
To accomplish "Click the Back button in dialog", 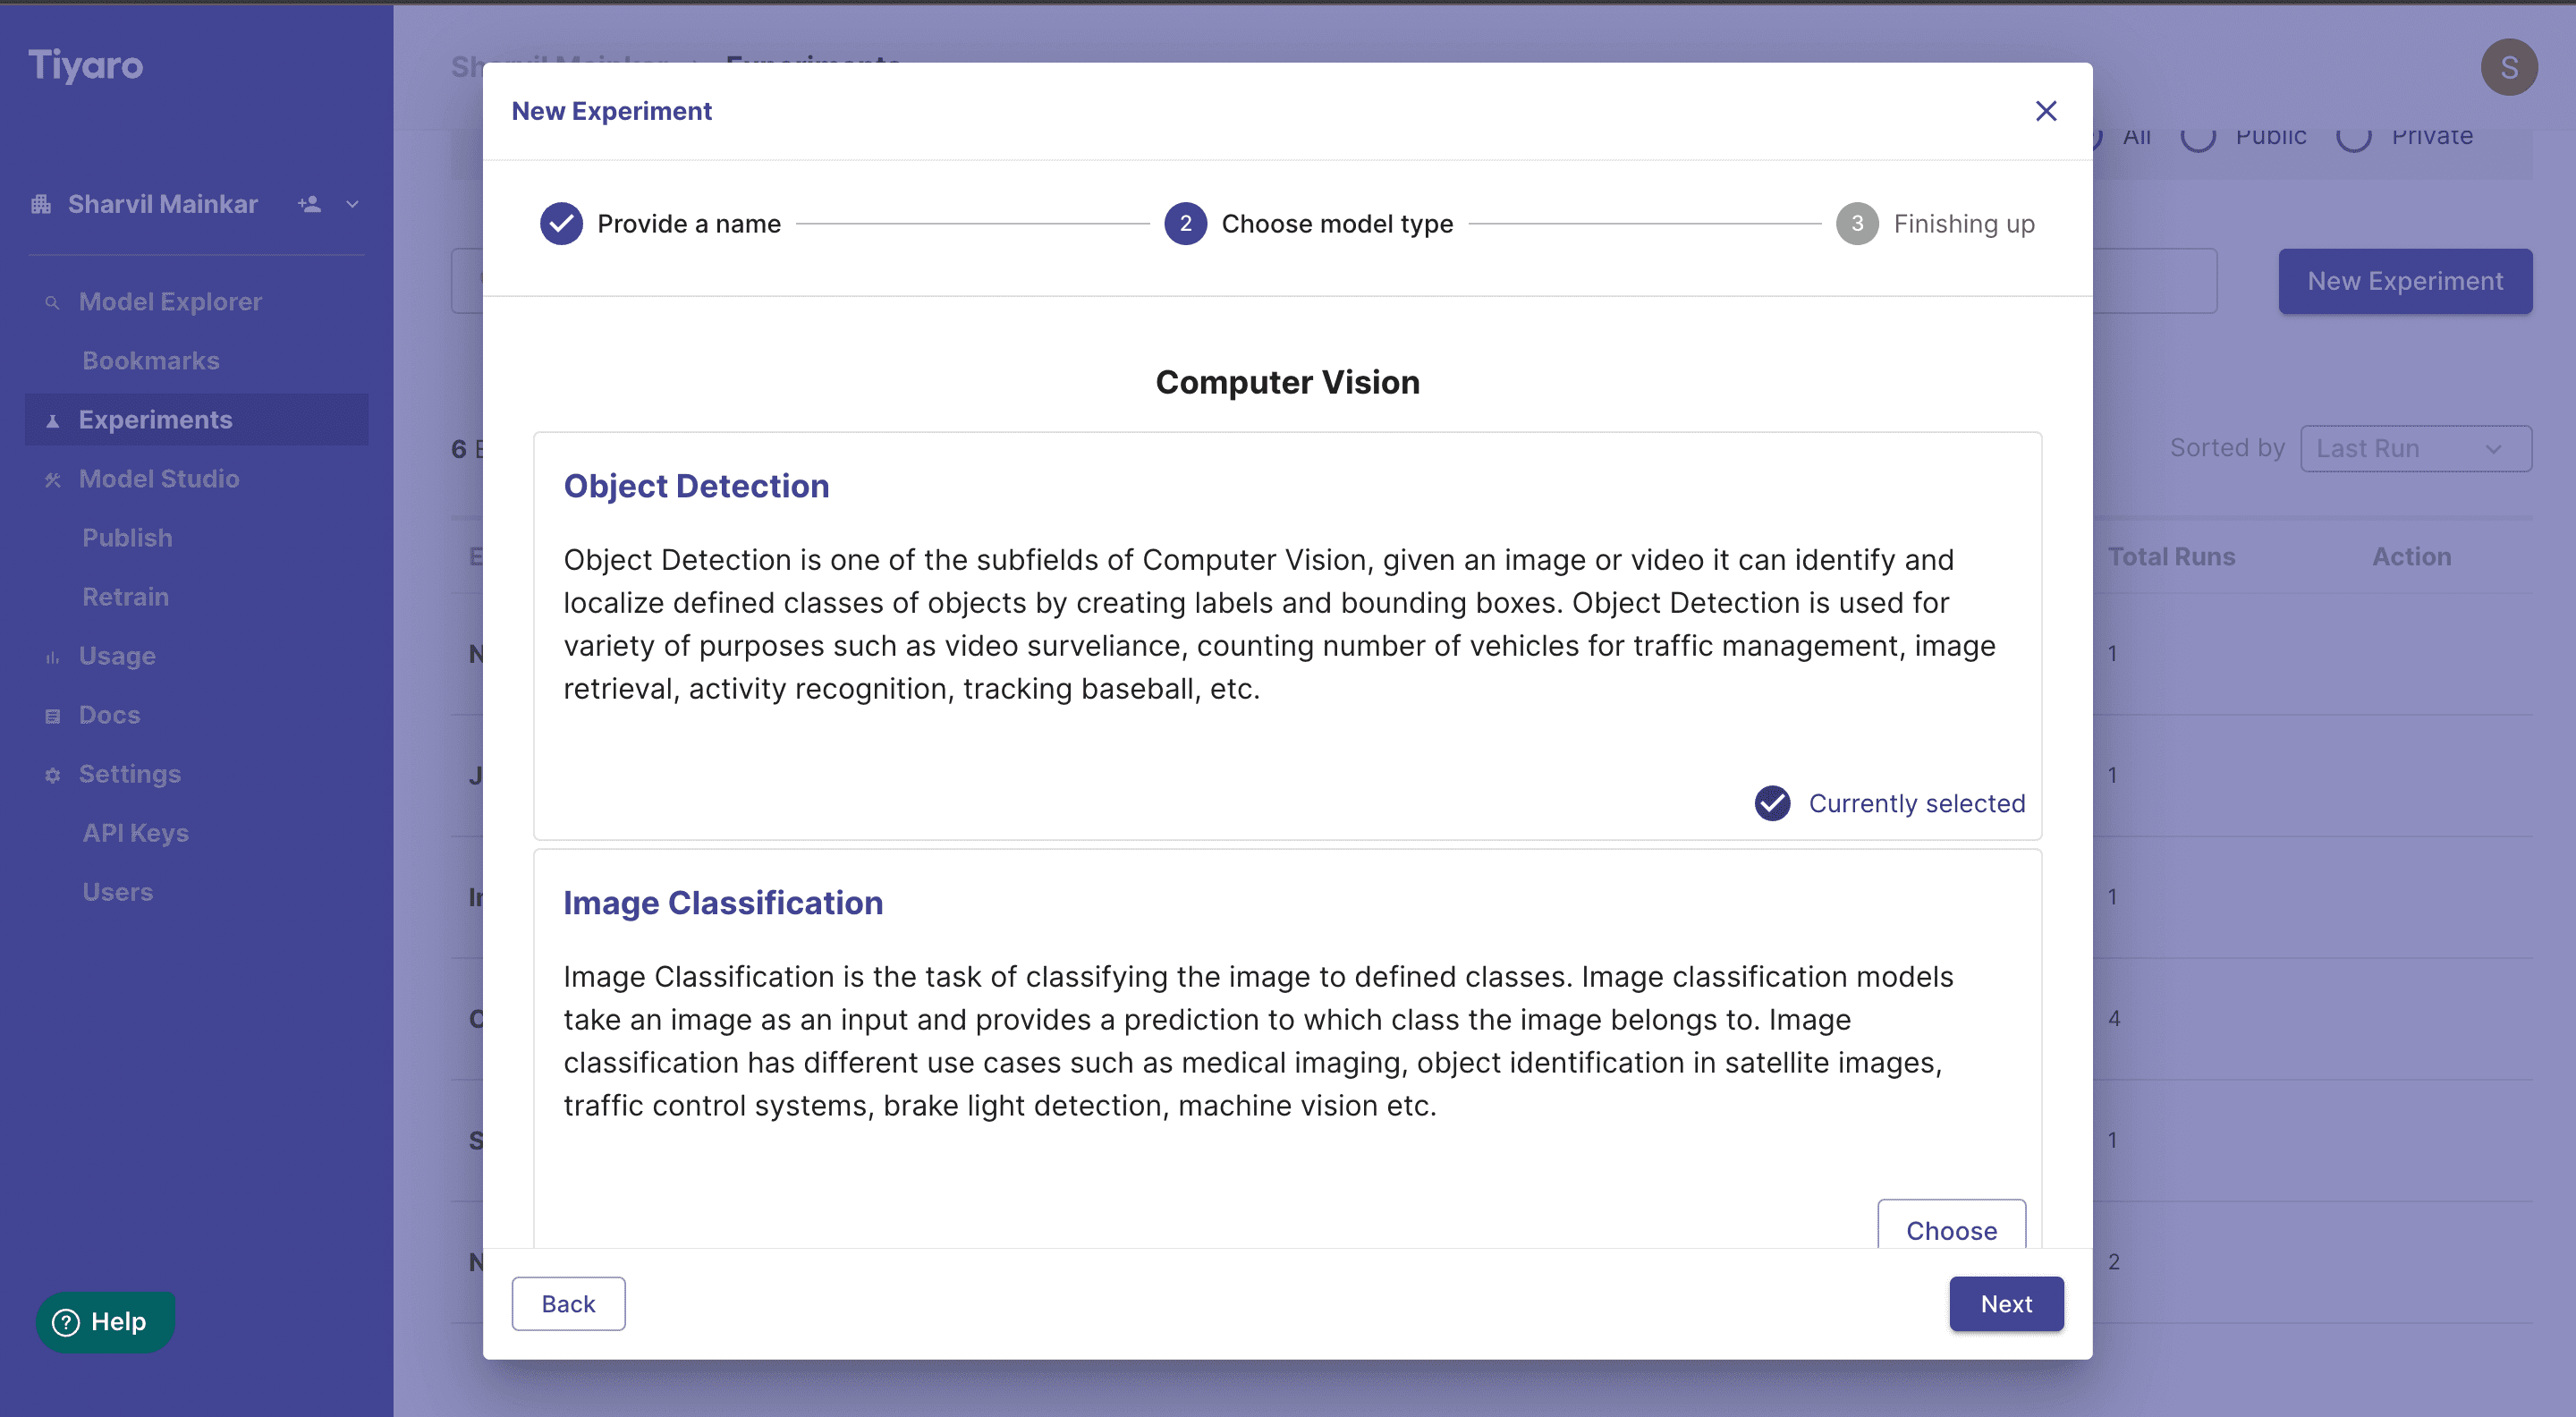I will tap(568, 1304).
